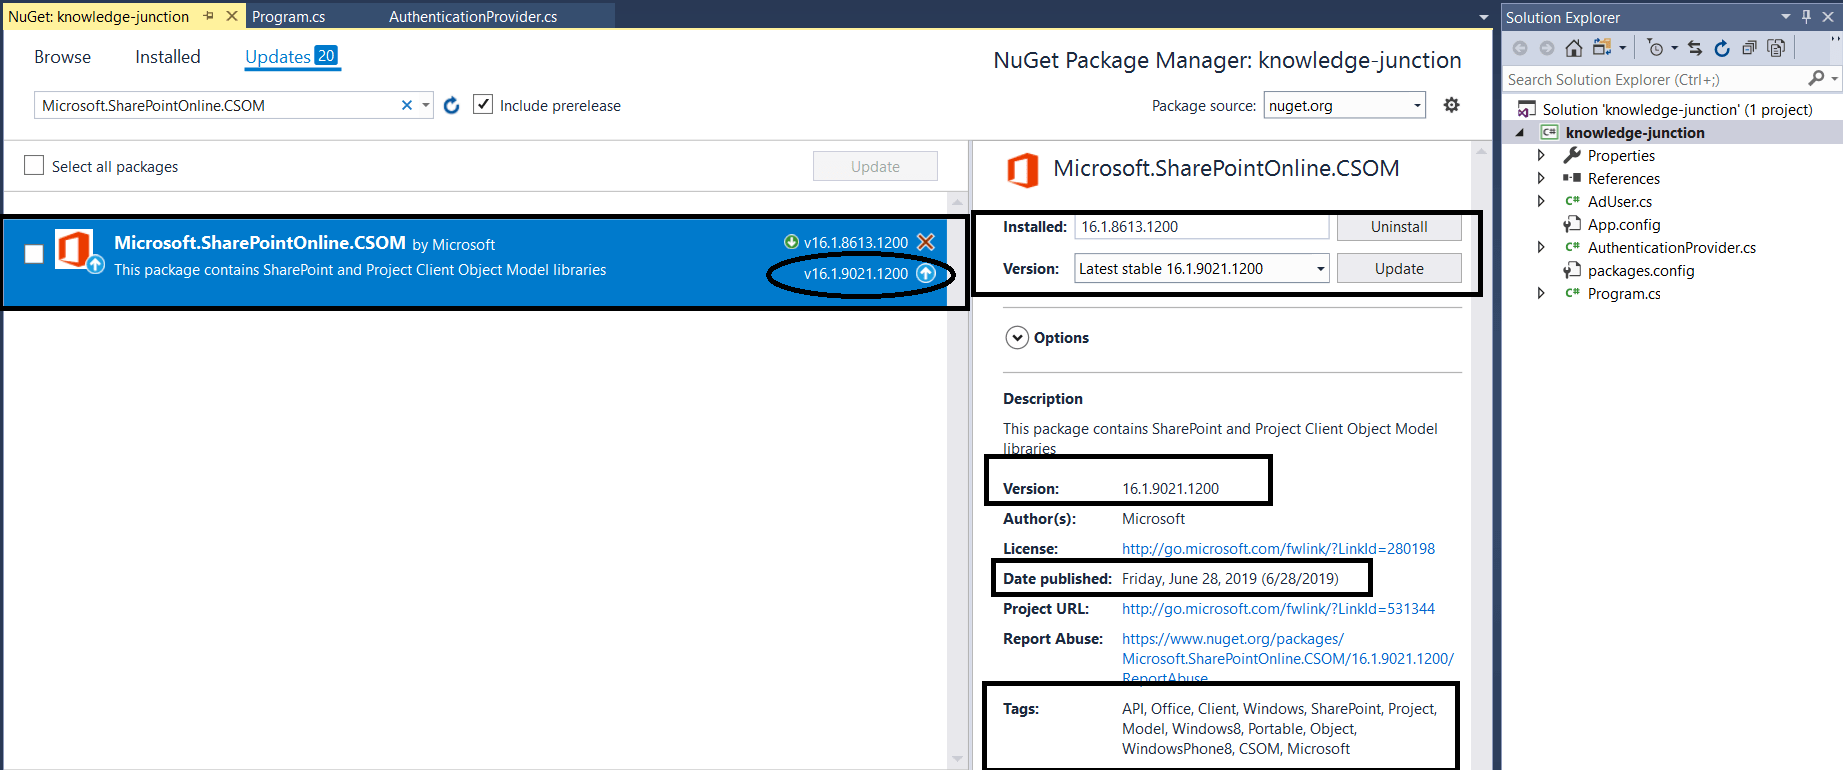
Task: Open the Program.cs editor tab
Action: tap(288, 16)
